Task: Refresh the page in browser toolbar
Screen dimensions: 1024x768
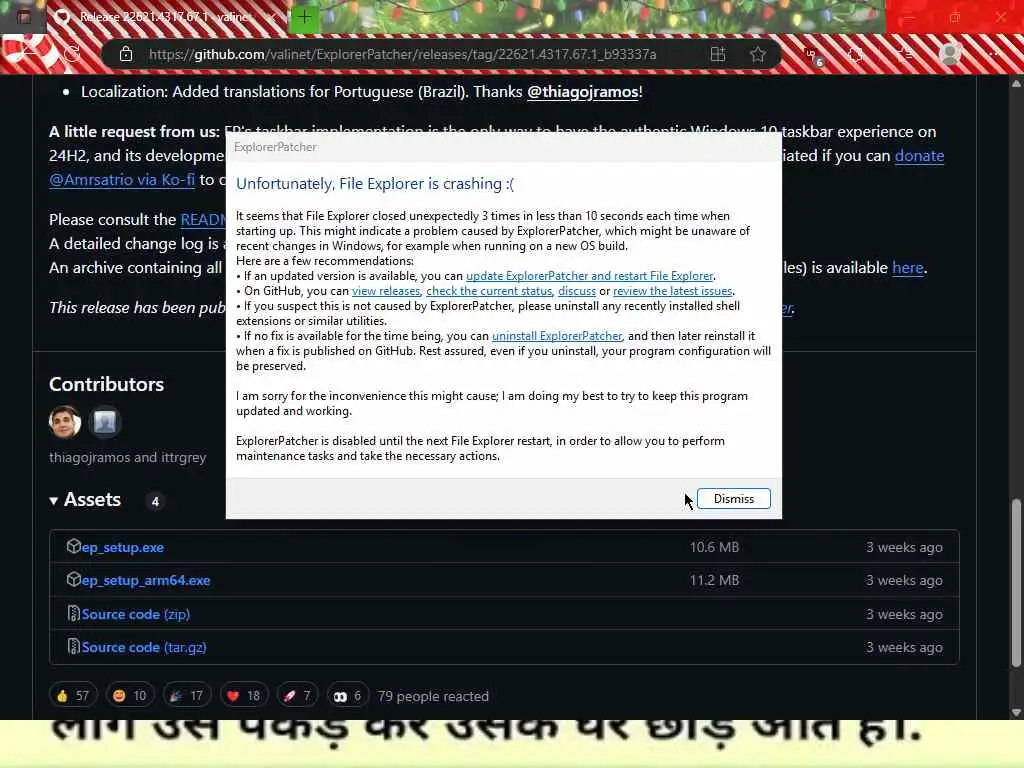Action: (72, 54)
